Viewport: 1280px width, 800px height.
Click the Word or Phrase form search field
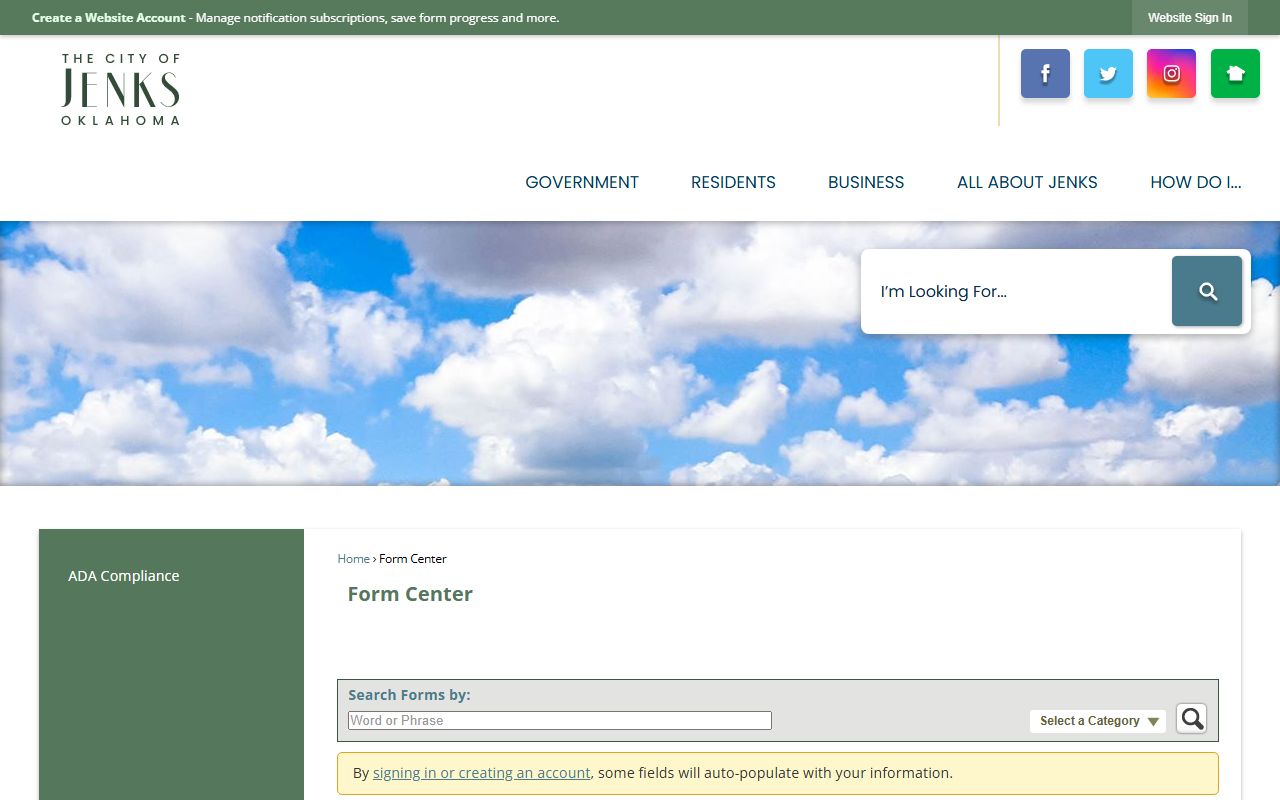tap(559, 721)
